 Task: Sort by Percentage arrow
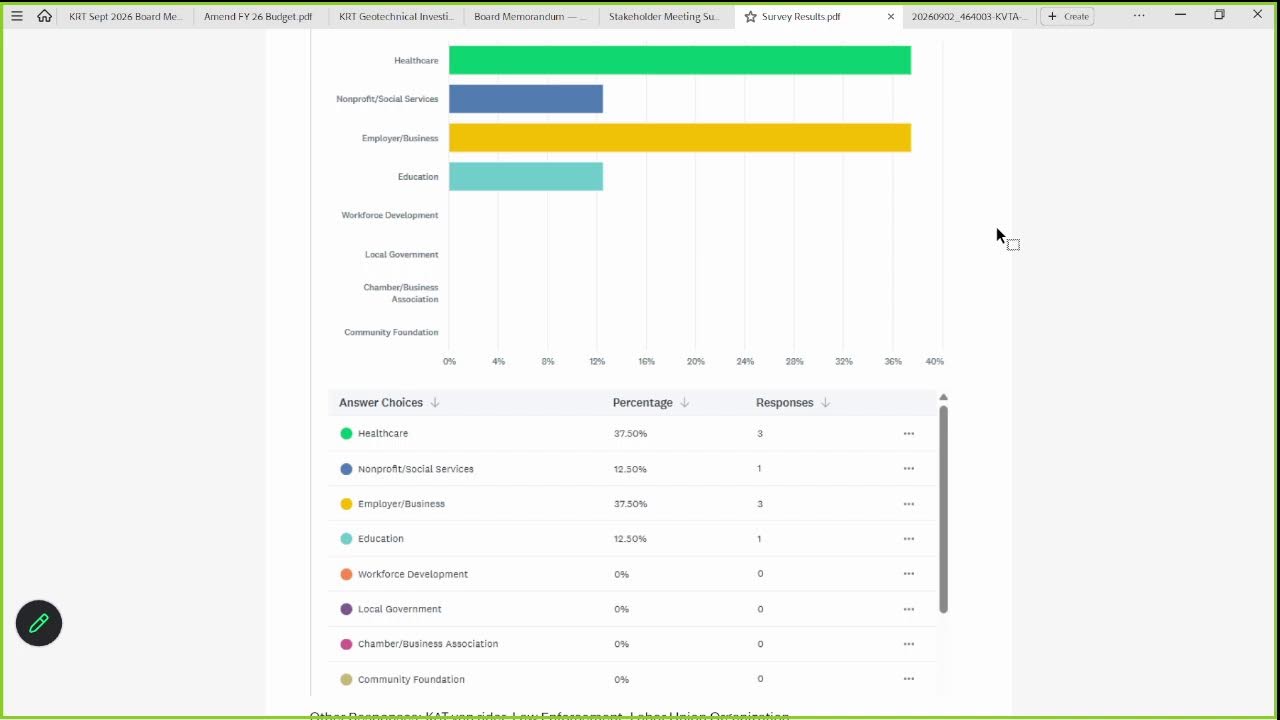[x=685, y=403]
